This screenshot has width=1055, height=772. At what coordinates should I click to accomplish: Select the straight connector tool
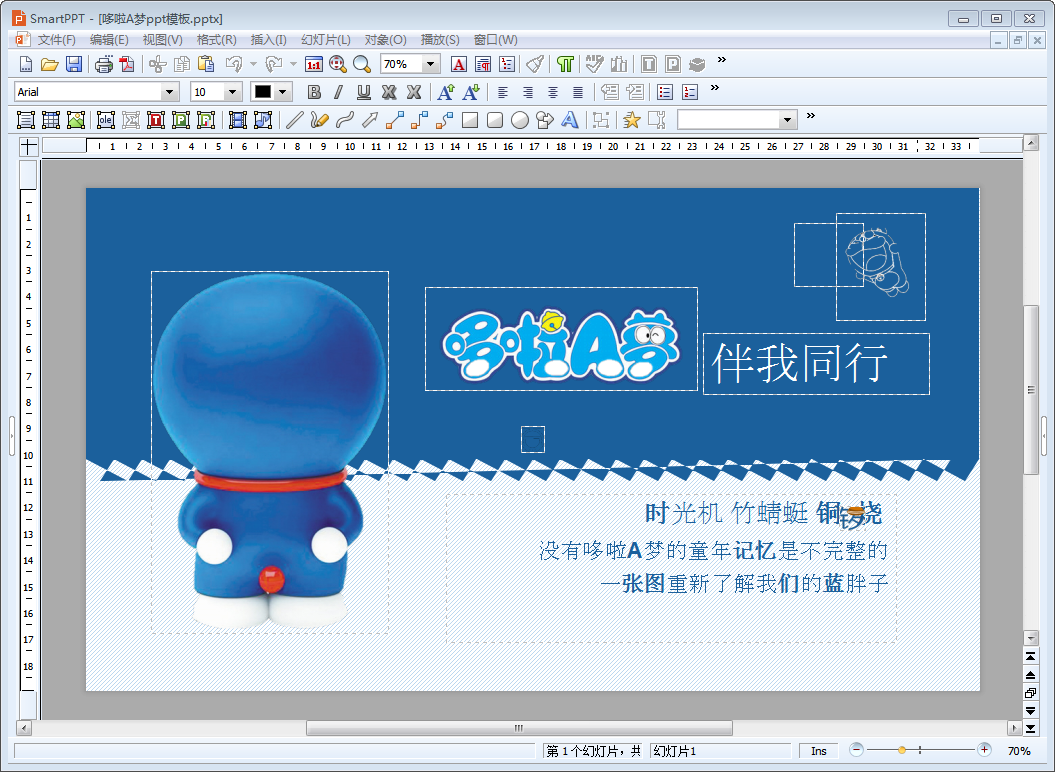395,120
